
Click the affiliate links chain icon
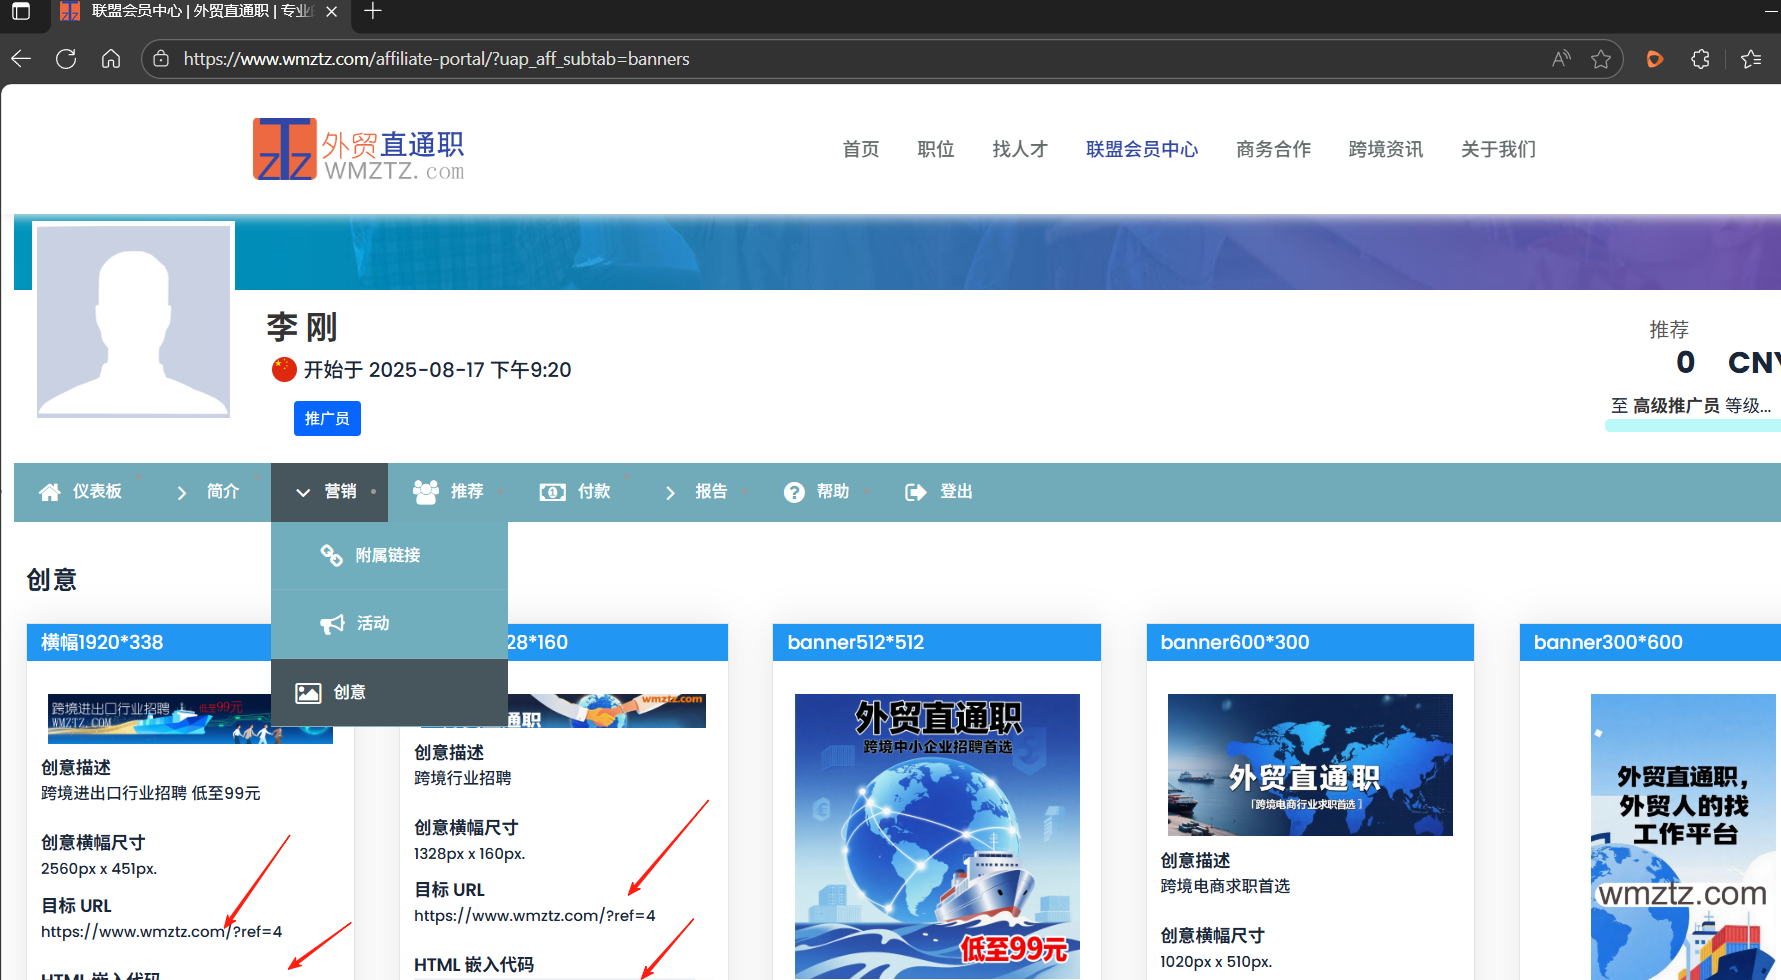331,555
